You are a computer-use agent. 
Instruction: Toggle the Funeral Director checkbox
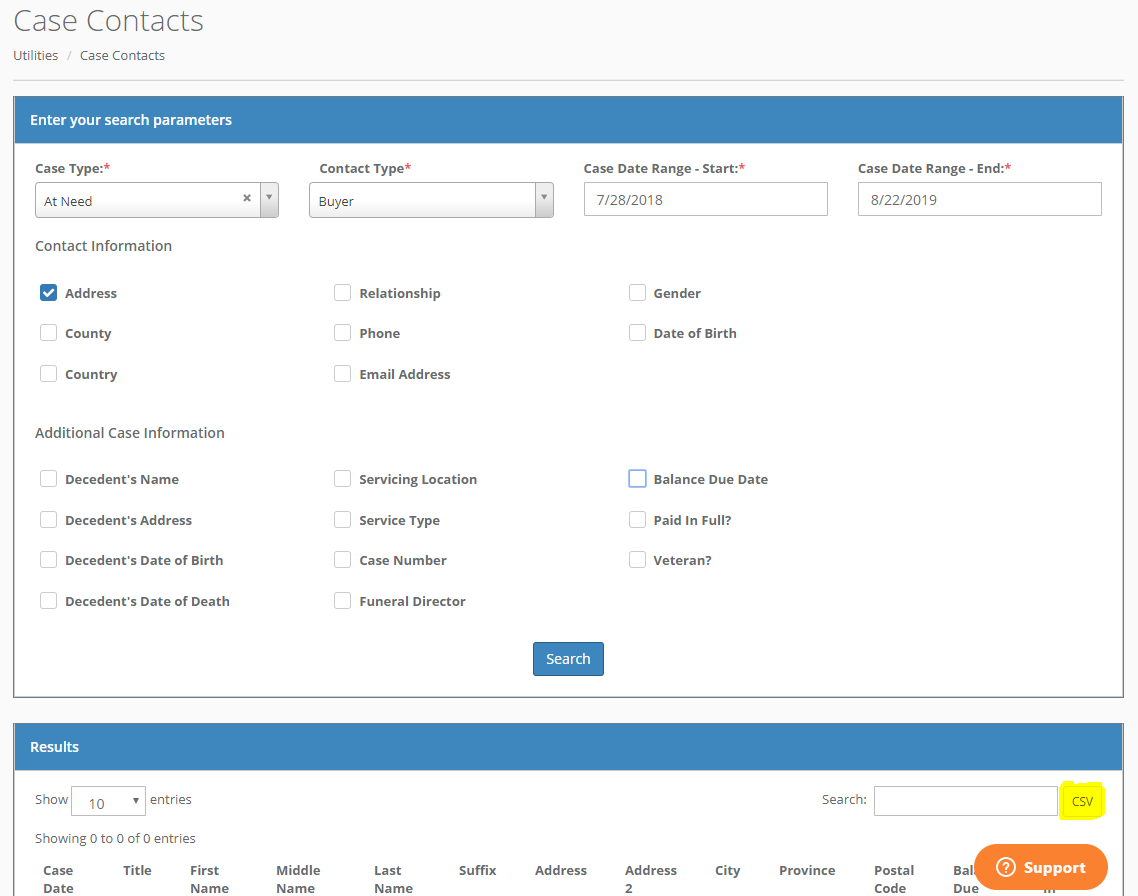coord(343,601)
